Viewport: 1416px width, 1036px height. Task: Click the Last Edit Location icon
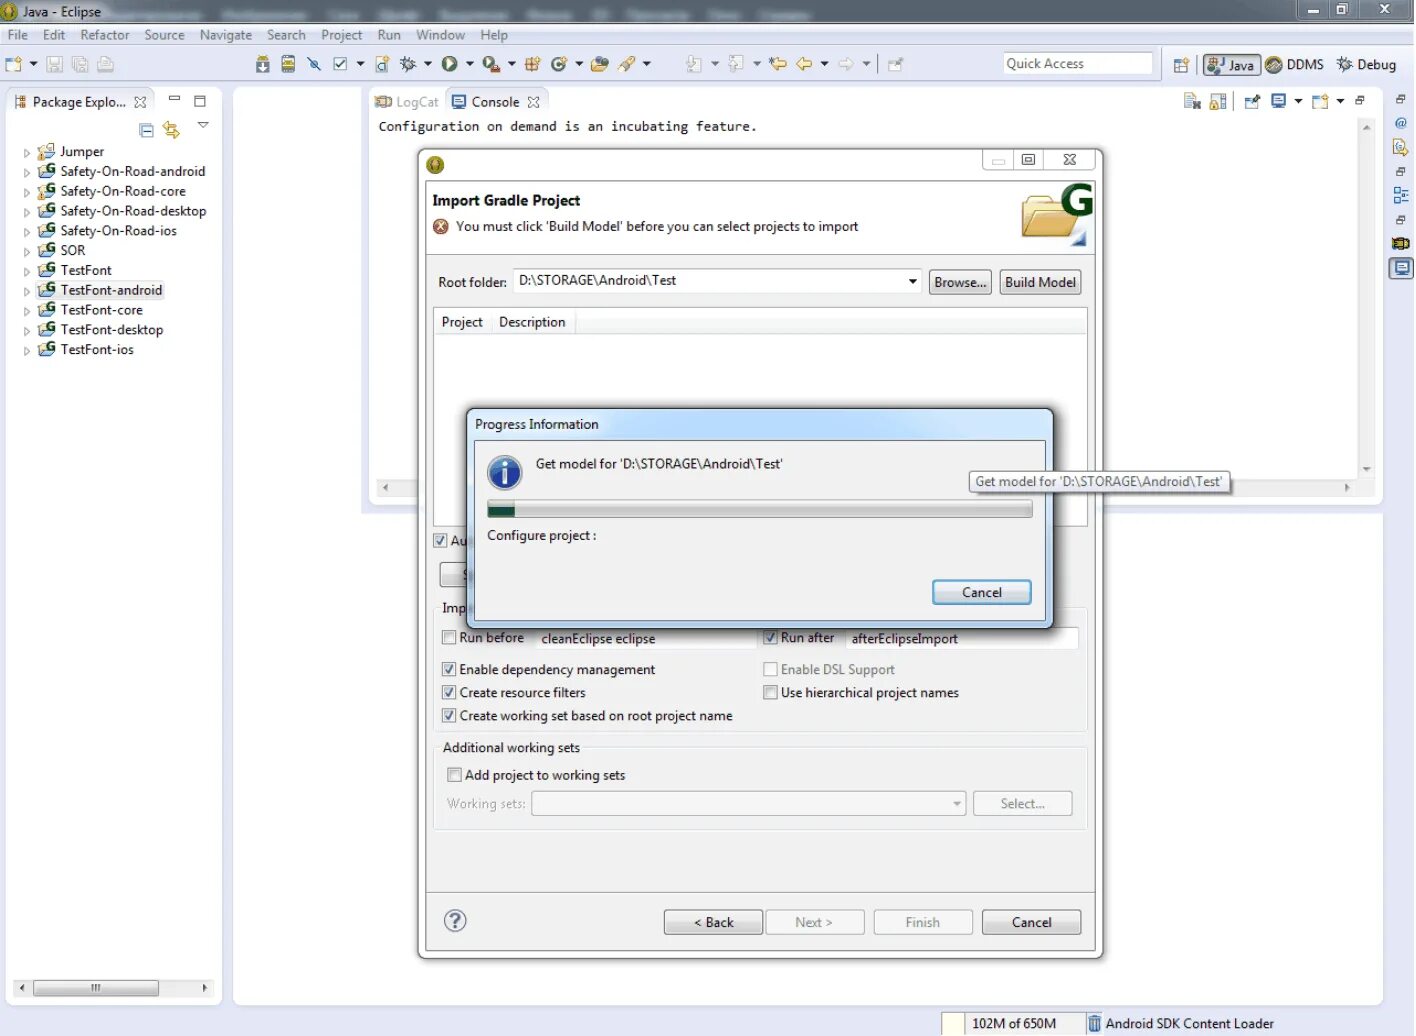point(777,64)
